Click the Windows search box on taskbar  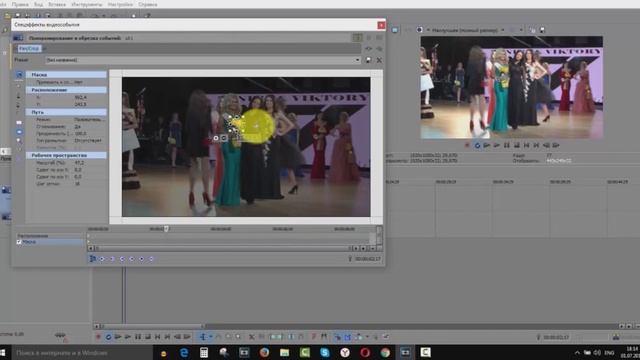click(x=82, y=353)
